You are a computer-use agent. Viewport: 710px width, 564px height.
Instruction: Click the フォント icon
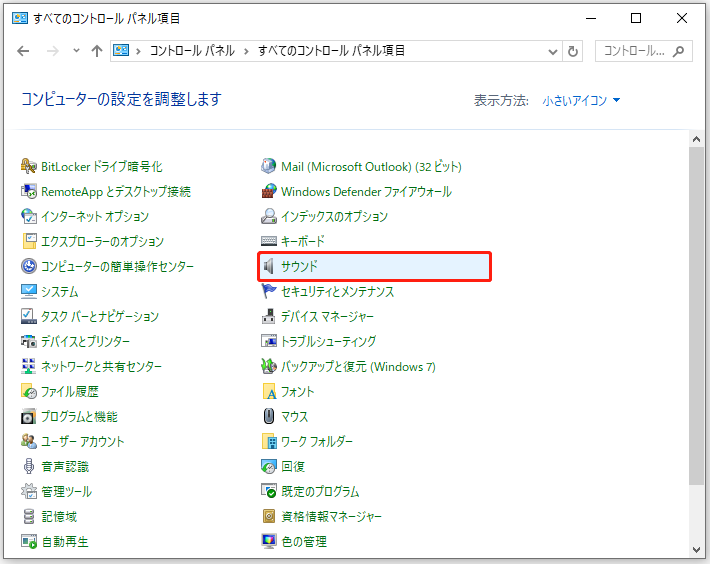(x=269, y=392)
